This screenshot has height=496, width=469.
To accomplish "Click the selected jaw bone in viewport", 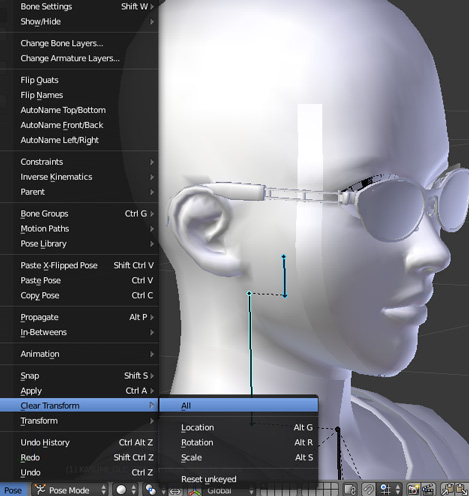I will (284, 276).
